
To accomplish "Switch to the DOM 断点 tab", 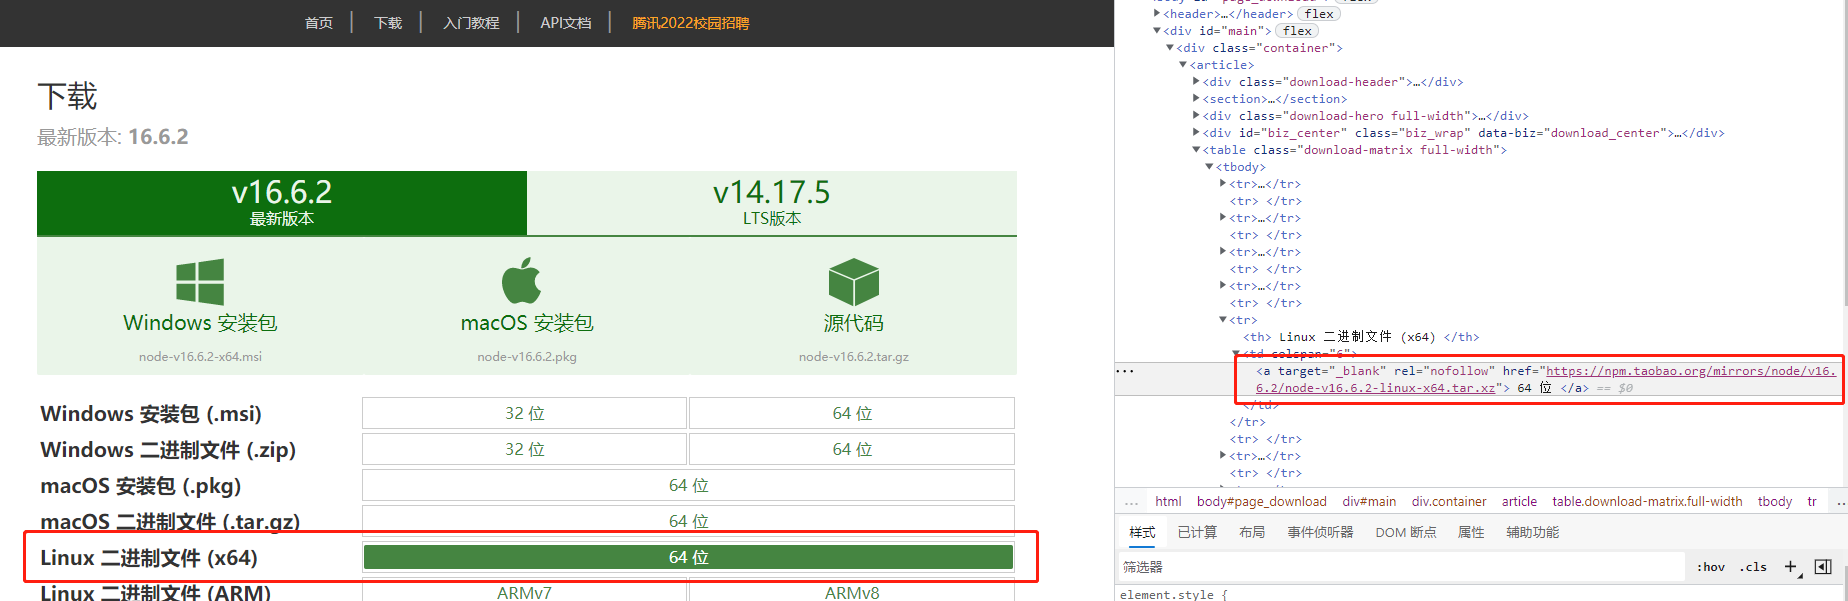I will pyautogui.click(x=1406, y=532).
